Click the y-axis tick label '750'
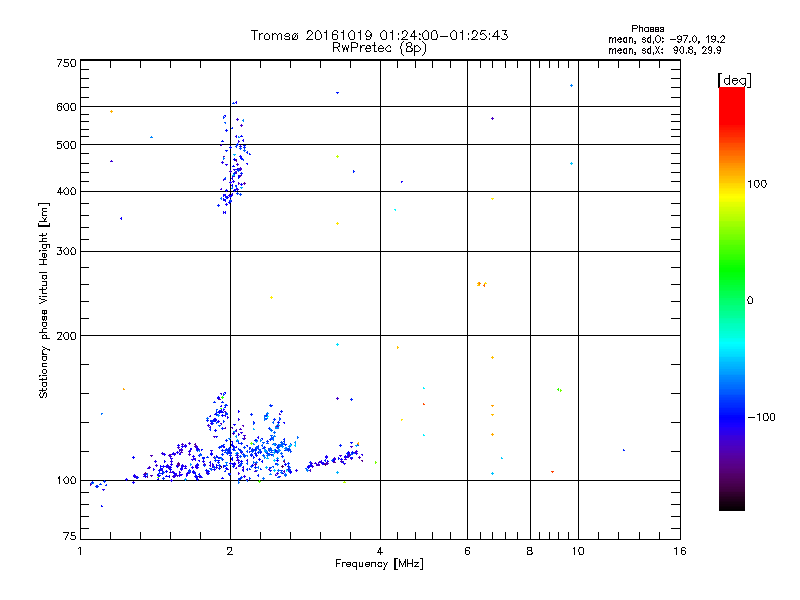This screenshot has height=600, width=800. coord(66,63)
